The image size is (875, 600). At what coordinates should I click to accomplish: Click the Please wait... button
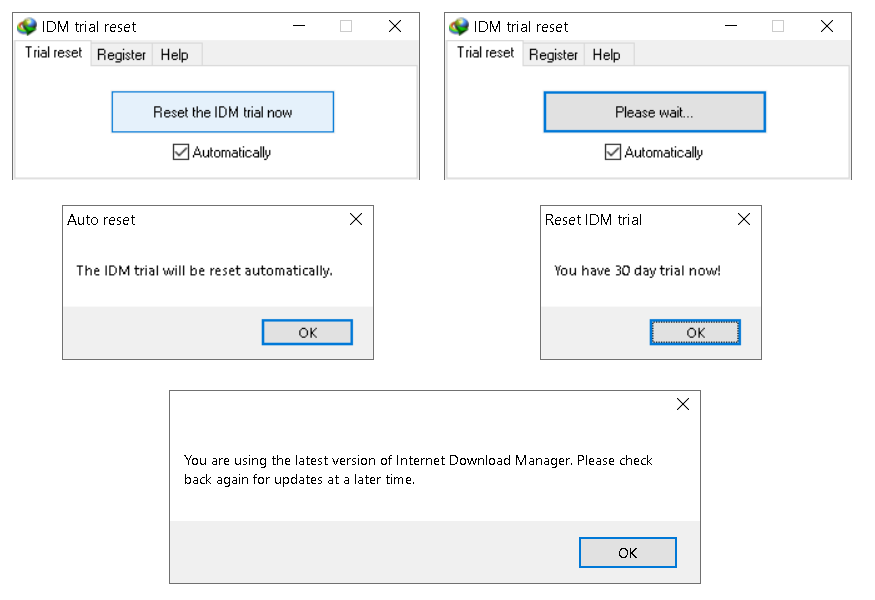pyautogui.click(x=654, y=112)
